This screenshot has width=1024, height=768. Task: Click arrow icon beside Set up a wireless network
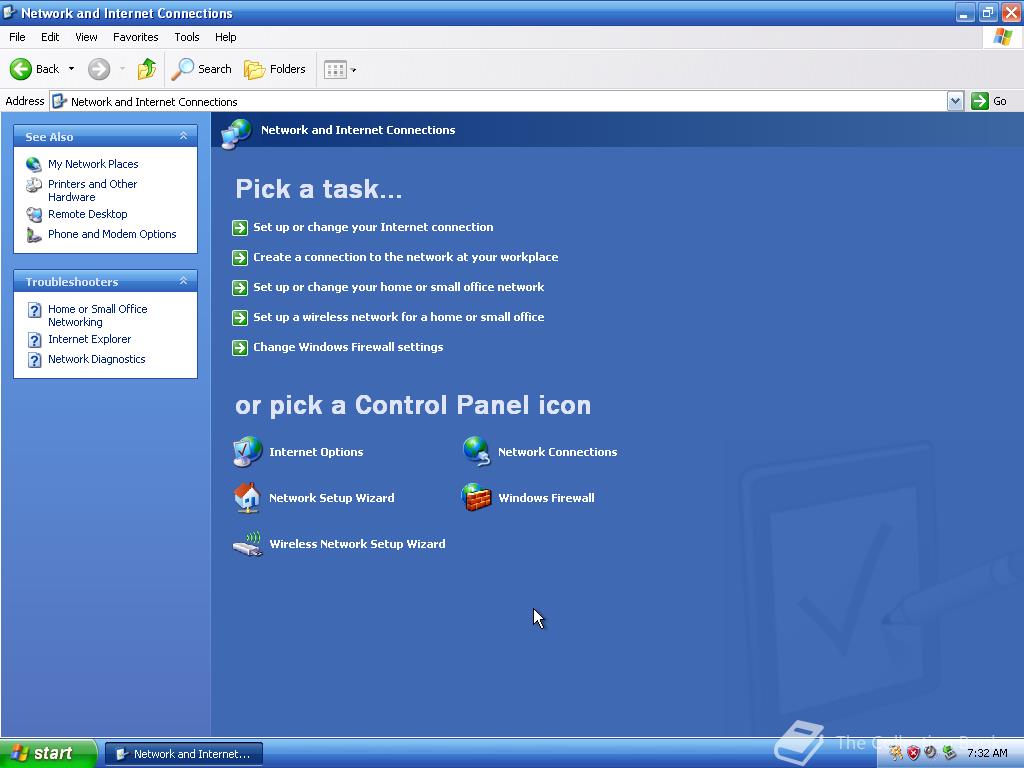pos(240,318)
